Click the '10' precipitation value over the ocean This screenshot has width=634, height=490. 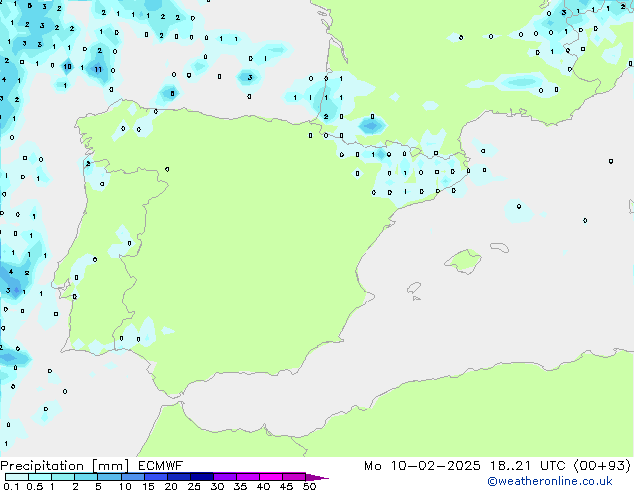coord(68,66)
